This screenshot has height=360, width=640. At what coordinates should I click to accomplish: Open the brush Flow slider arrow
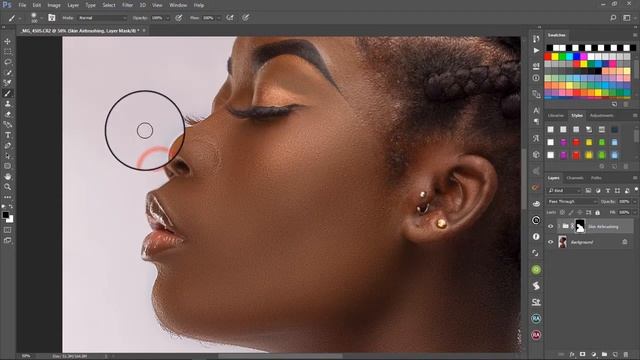pyautogui.click(x=219, y=18)
